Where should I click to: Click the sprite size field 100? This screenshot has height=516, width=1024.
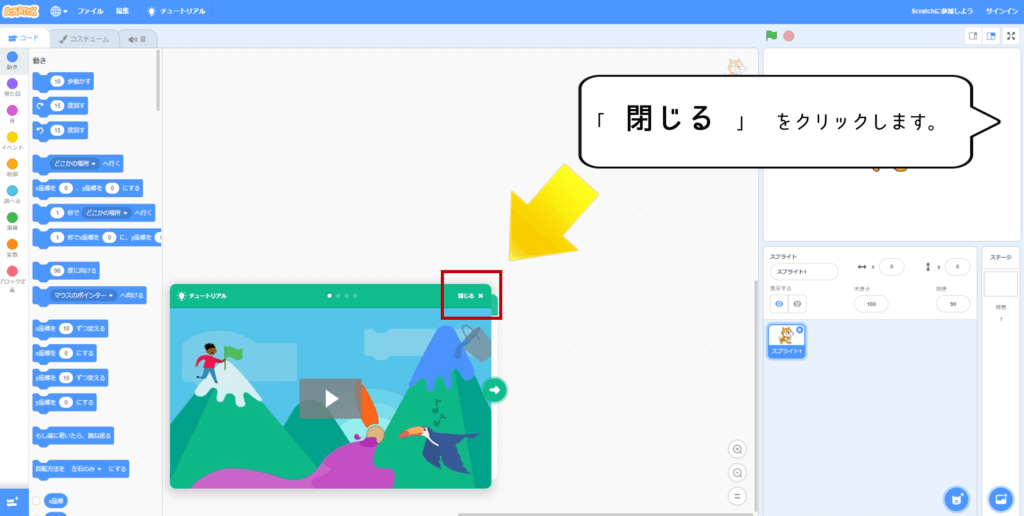(x=871, y=304)
